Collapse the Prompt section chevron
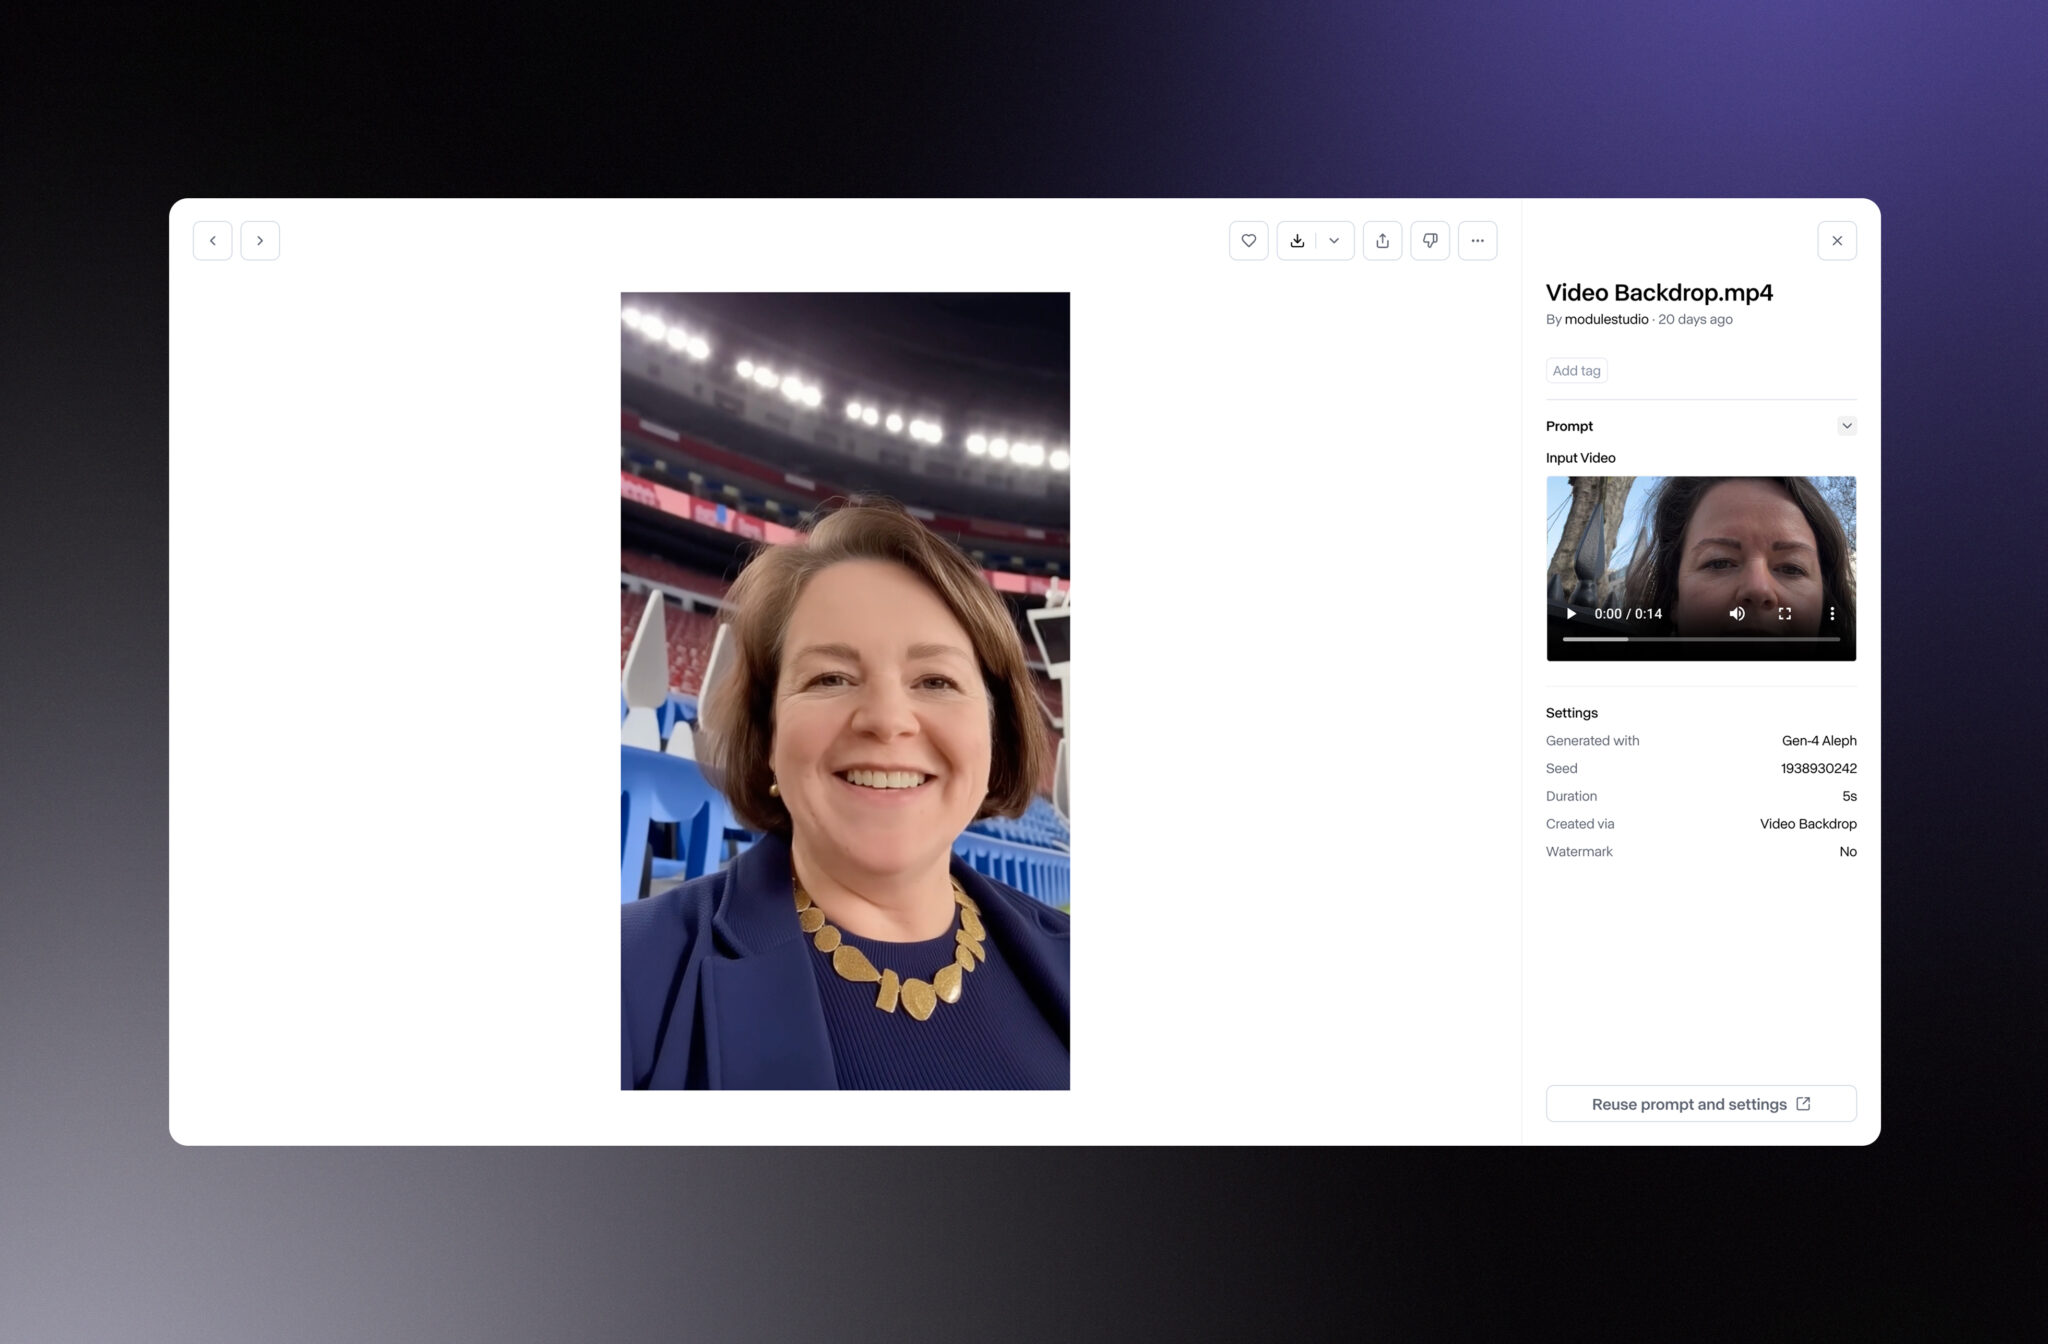 point(1846,426)
